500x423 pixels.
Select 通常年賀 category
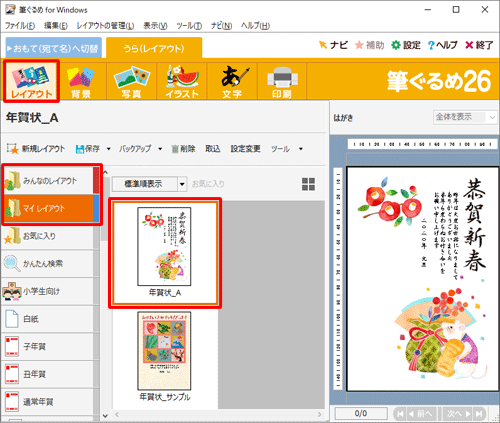50,402
